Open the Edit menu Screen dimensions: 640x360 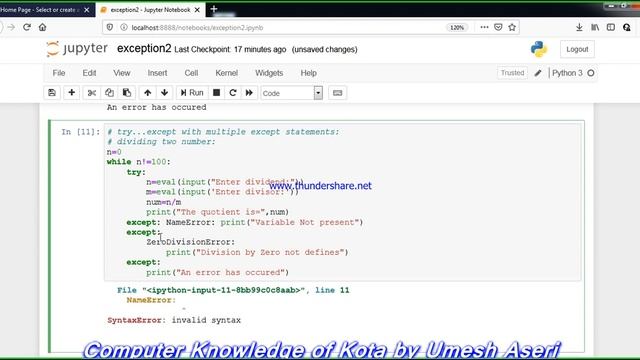89,73
